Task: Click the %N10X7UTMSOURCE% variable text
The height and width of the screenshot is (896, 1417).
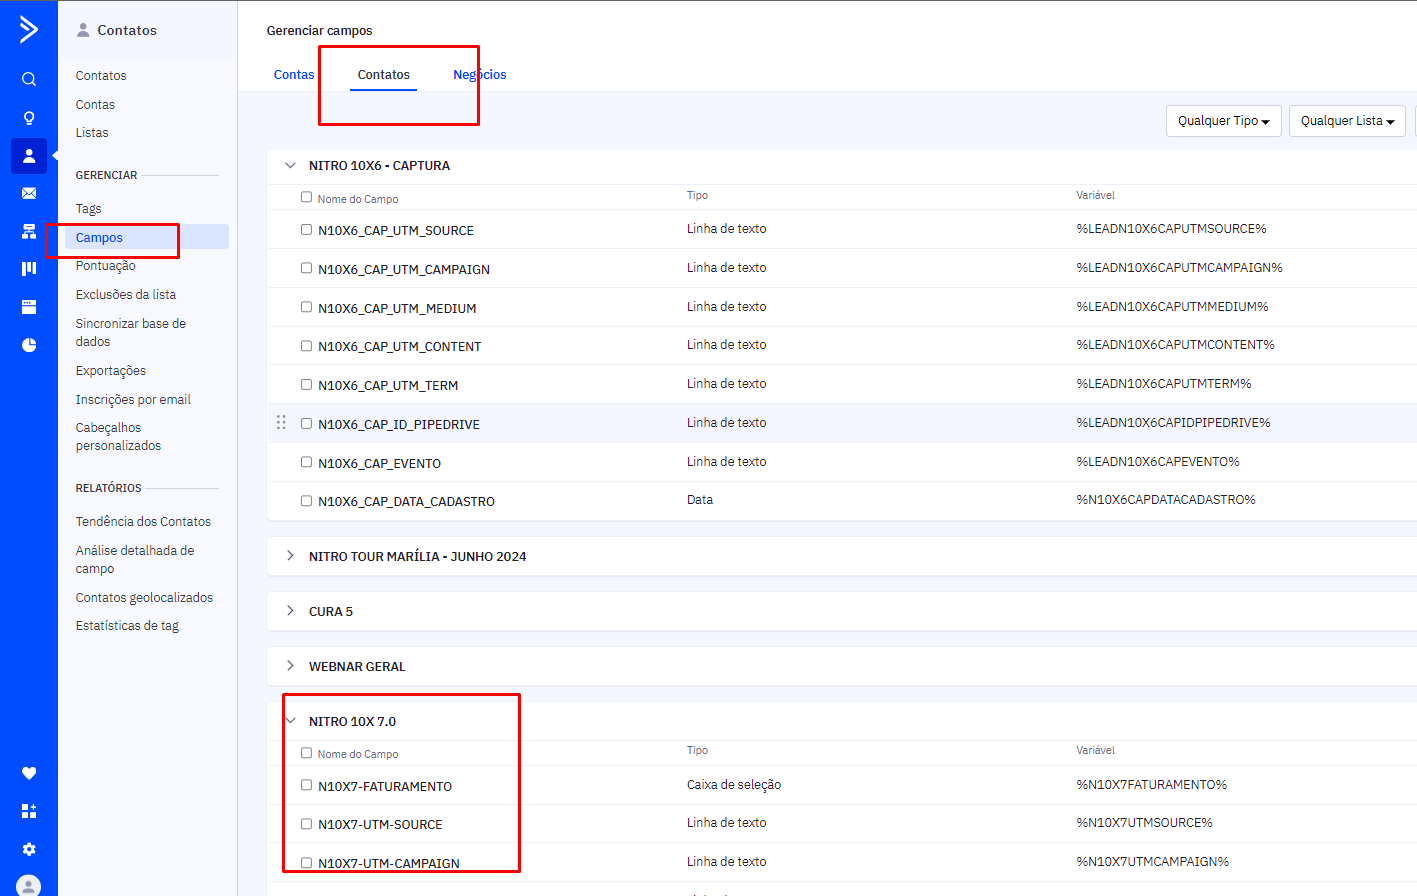Action: pyautogui.click(x=1144, y=823)
